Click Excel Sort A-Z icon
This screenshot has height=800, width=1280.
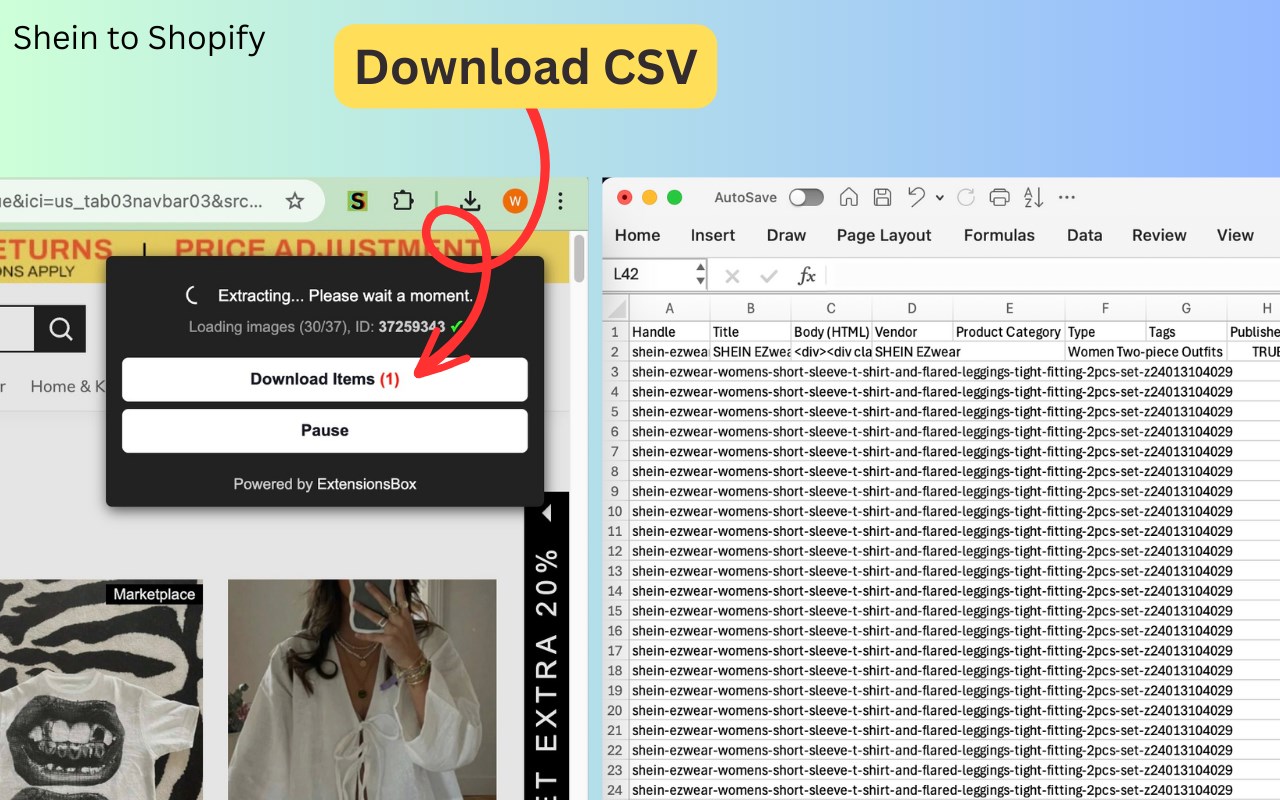point(1034,197)
